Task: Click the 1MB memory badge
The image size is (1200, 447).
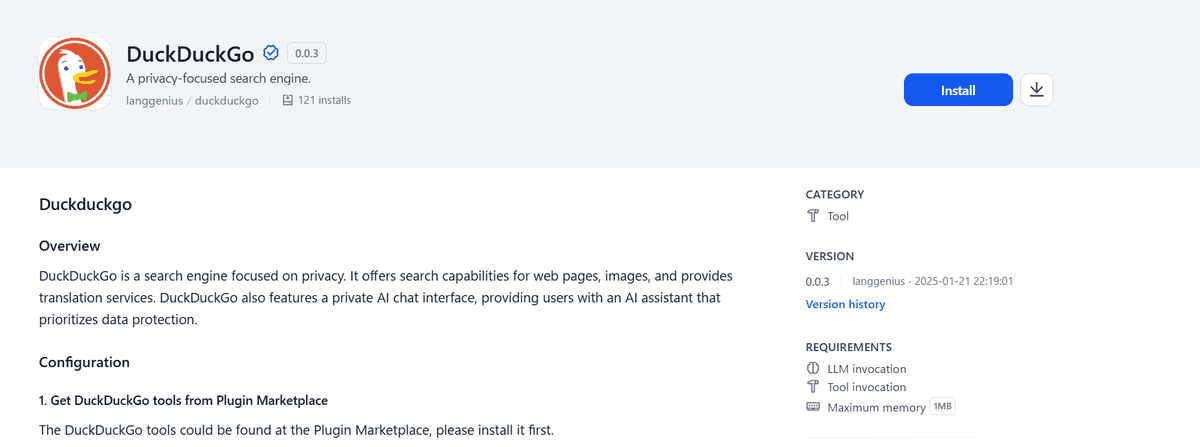Action: point(943,407)
